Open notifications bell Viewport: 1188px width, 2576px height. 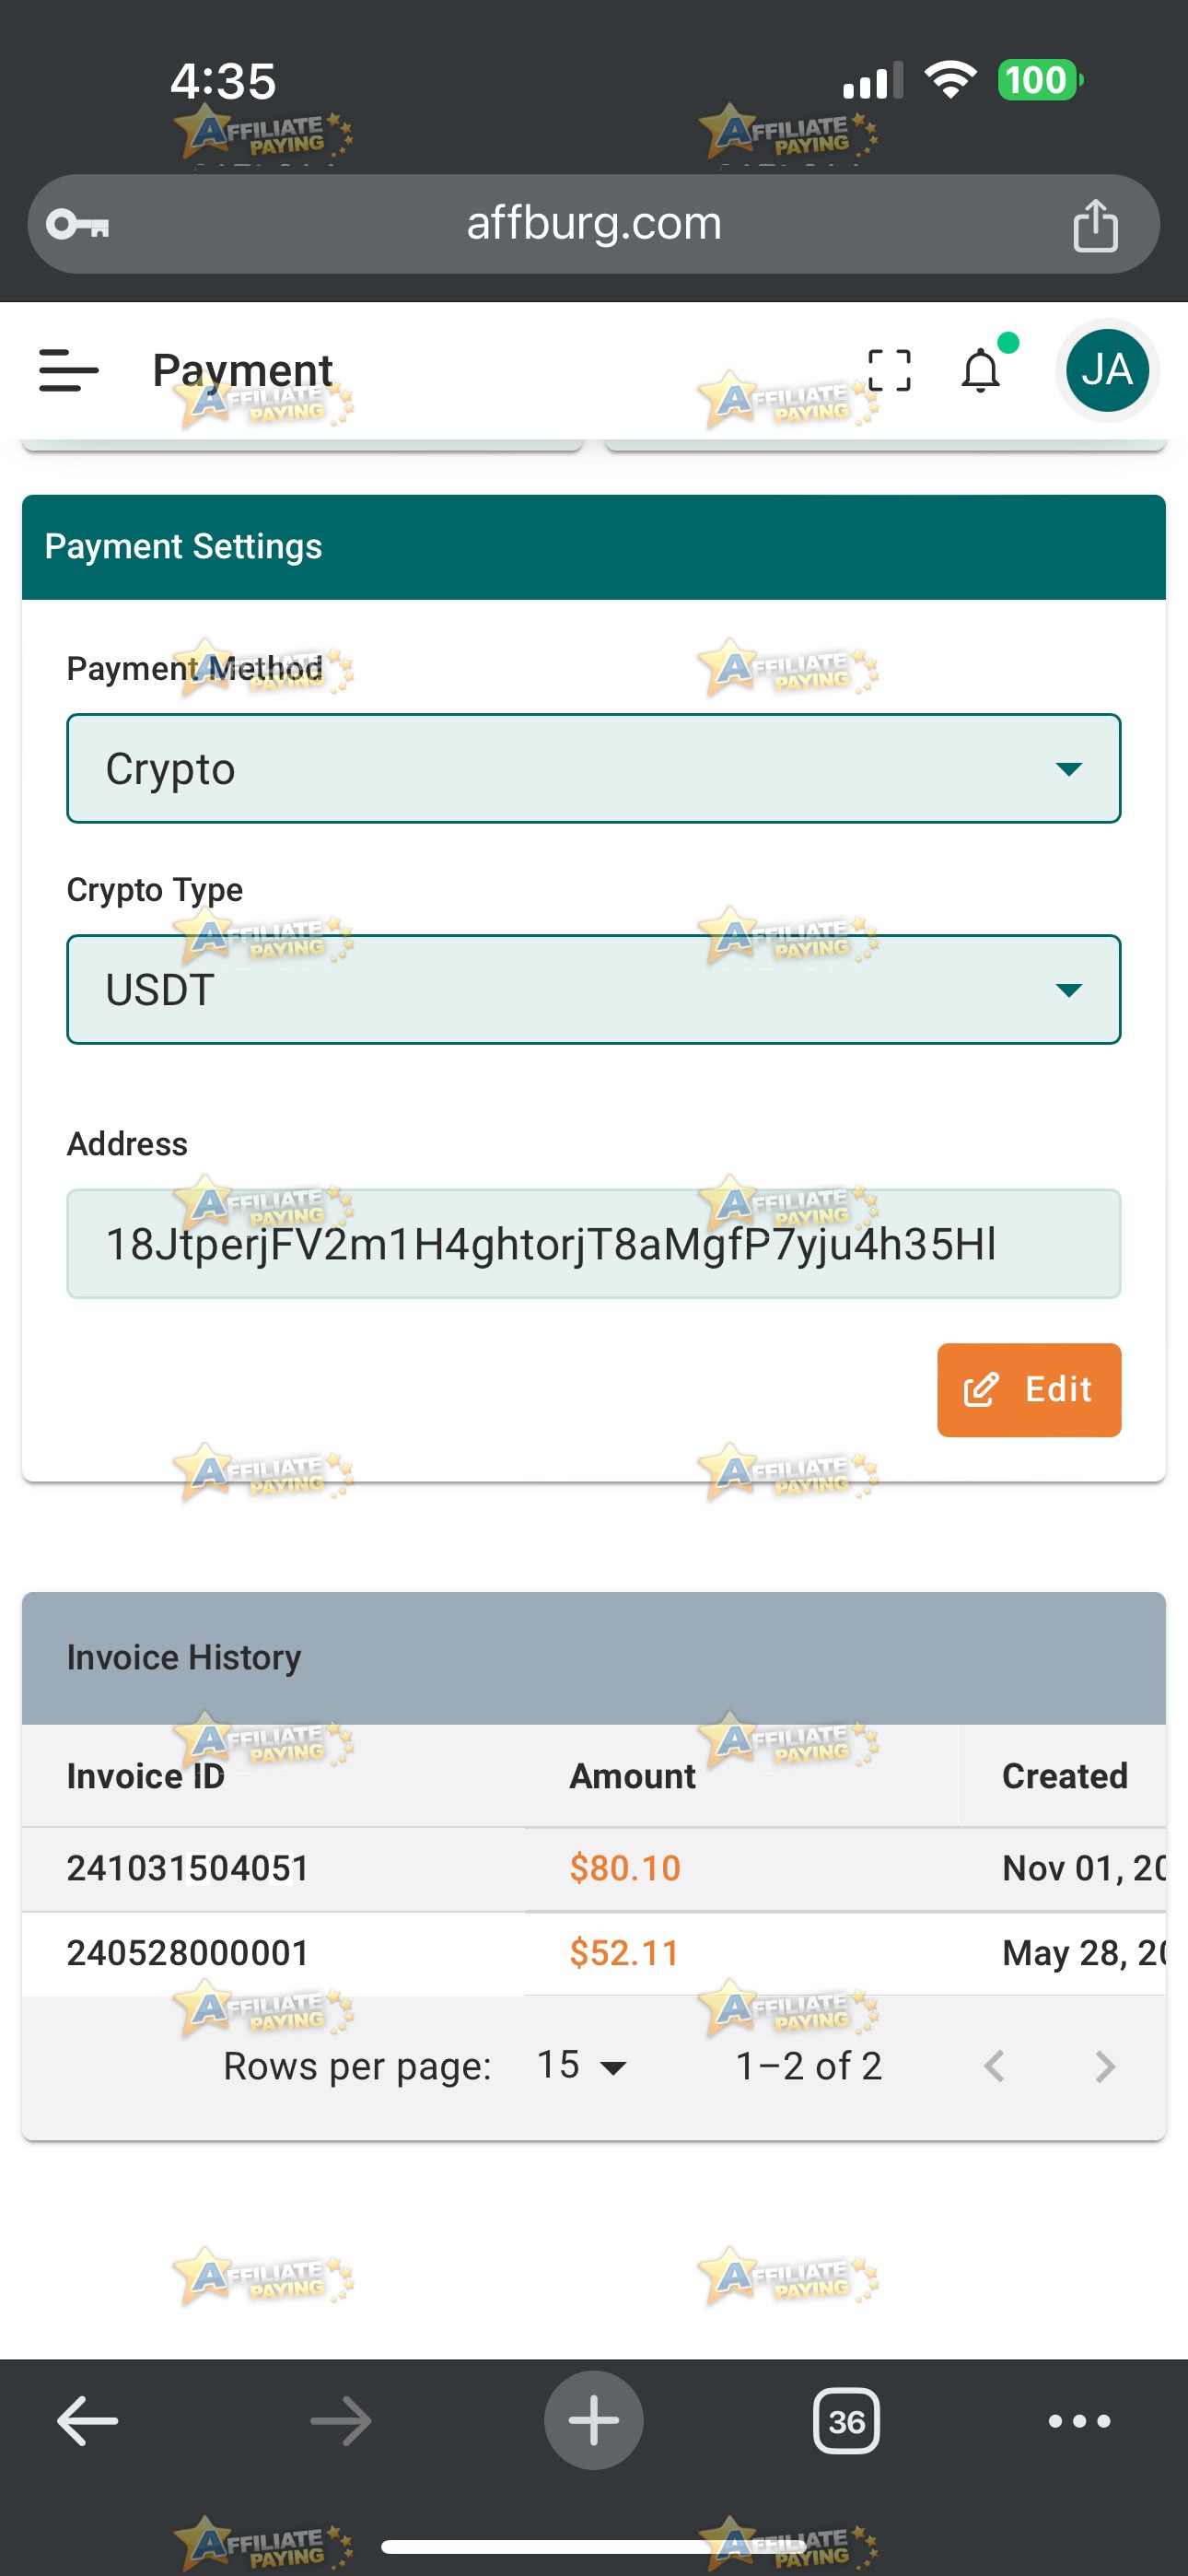[x=982, y=370]
